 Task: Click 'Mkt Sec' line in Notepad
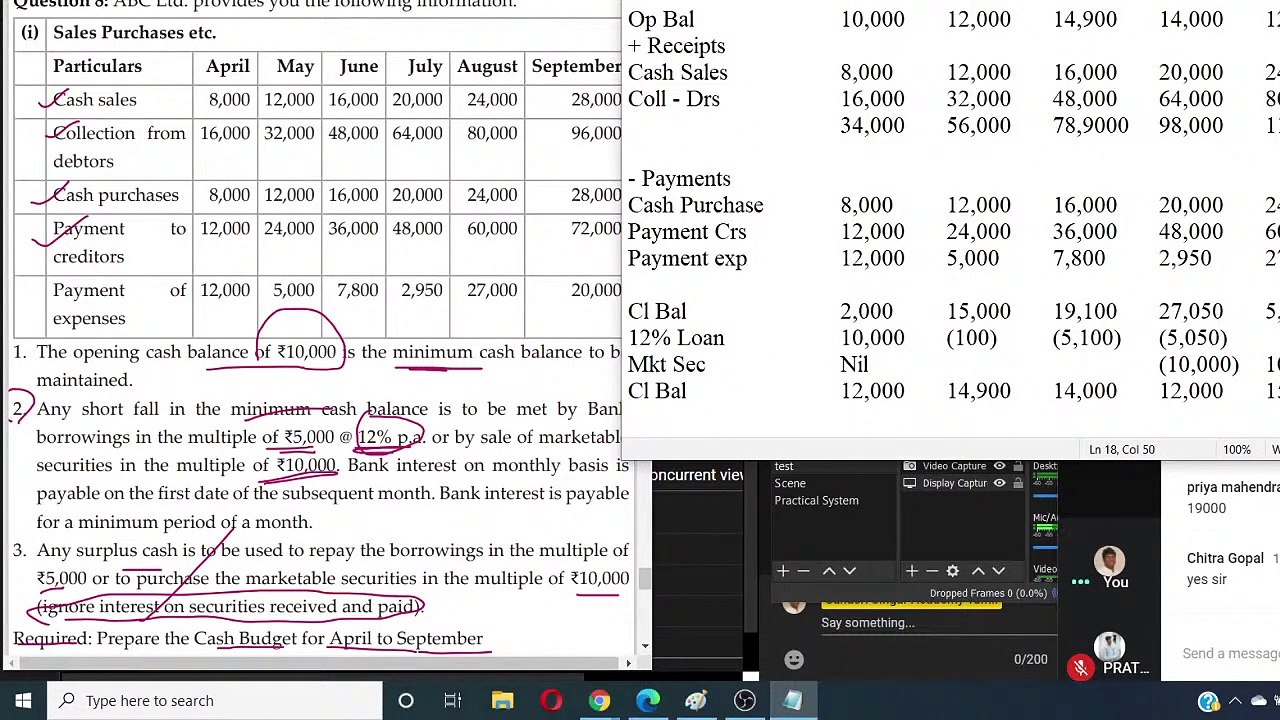click(666, 364)
